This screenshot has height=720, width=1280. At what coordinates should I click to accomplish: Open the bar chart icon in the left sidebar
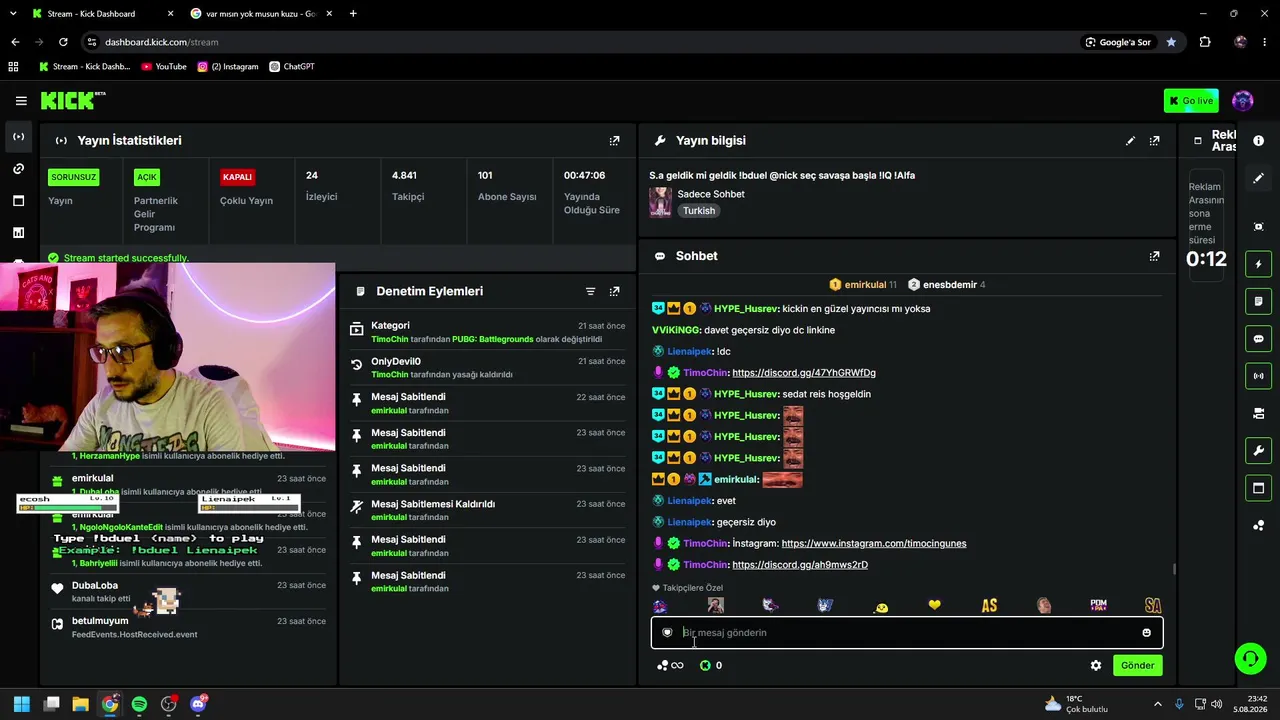18,233
